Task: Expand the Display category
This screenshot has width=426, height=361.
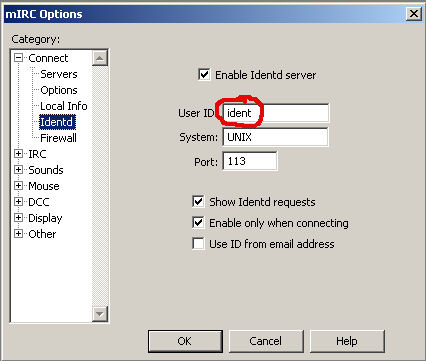Action: pyautogui.click(x=19, y=218)
